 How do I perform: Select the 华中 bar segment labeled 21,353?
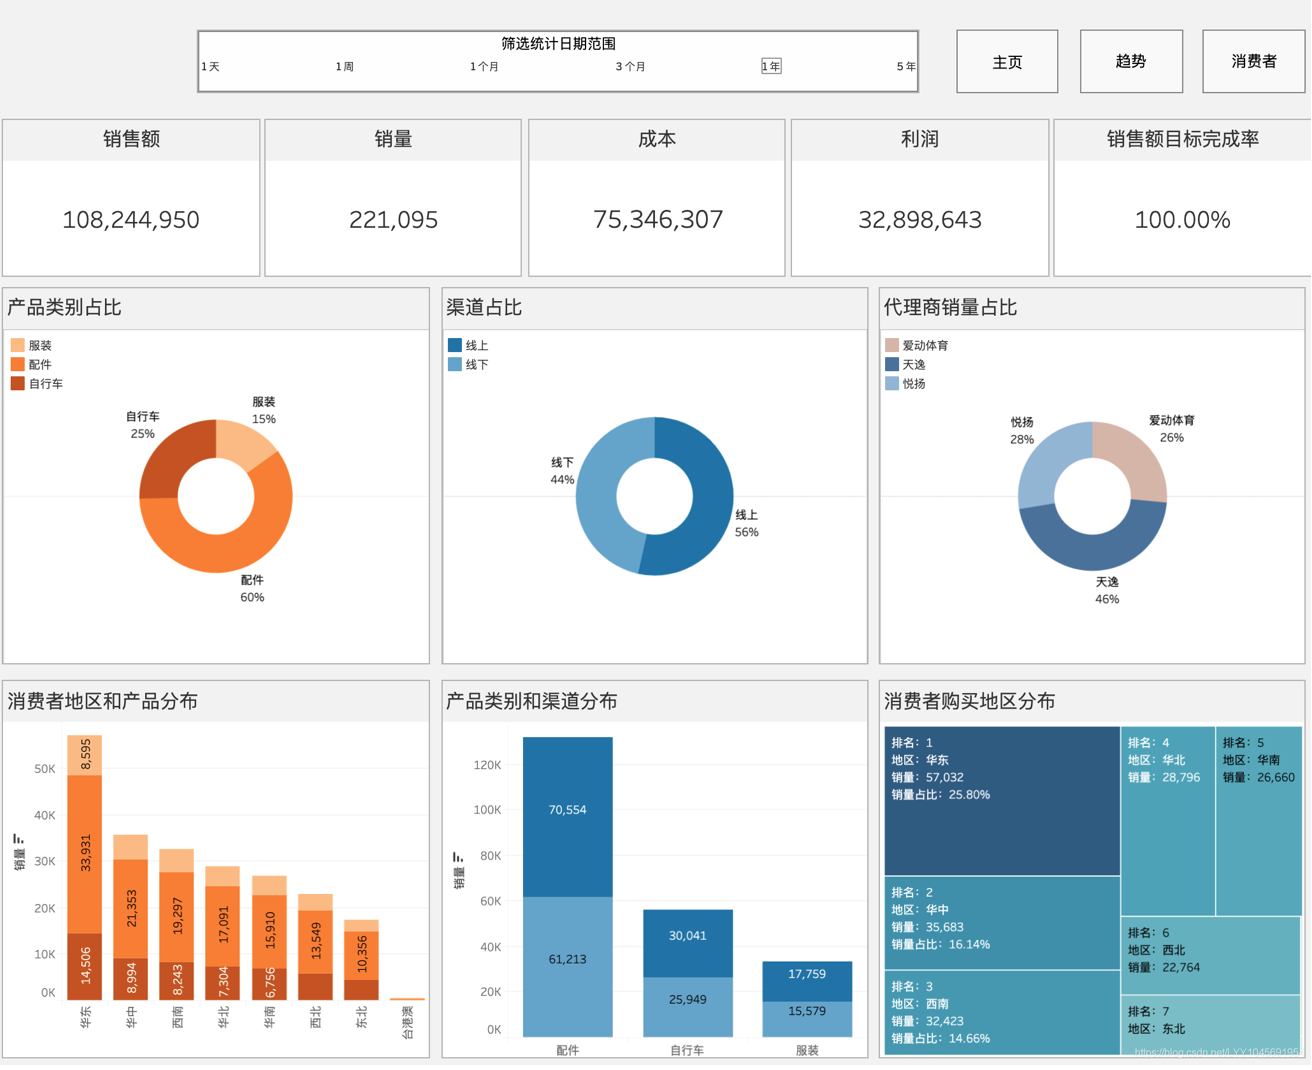tap(131, 909)
